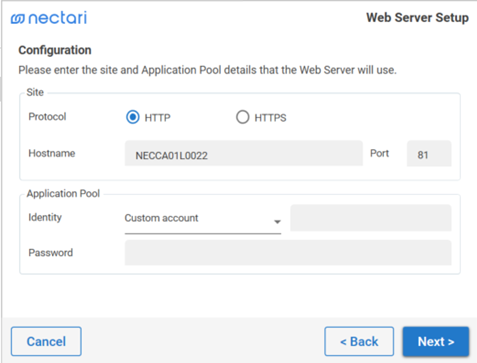
Task: Click the HTTP label text
Action: (x=157, y=118)
